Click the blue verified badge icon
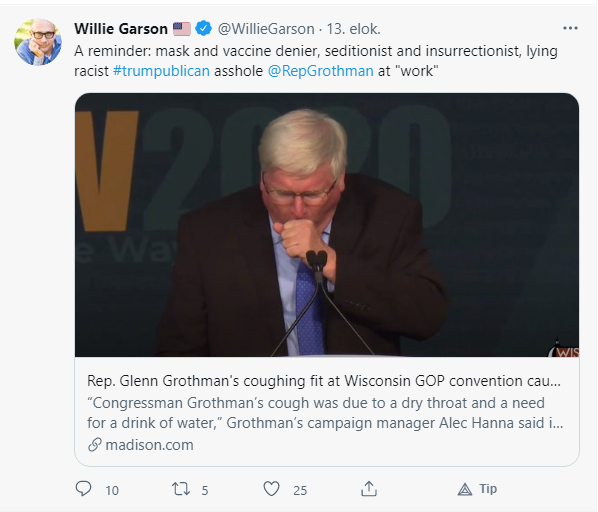Screen dimensions: 598x512 [203, 29]
